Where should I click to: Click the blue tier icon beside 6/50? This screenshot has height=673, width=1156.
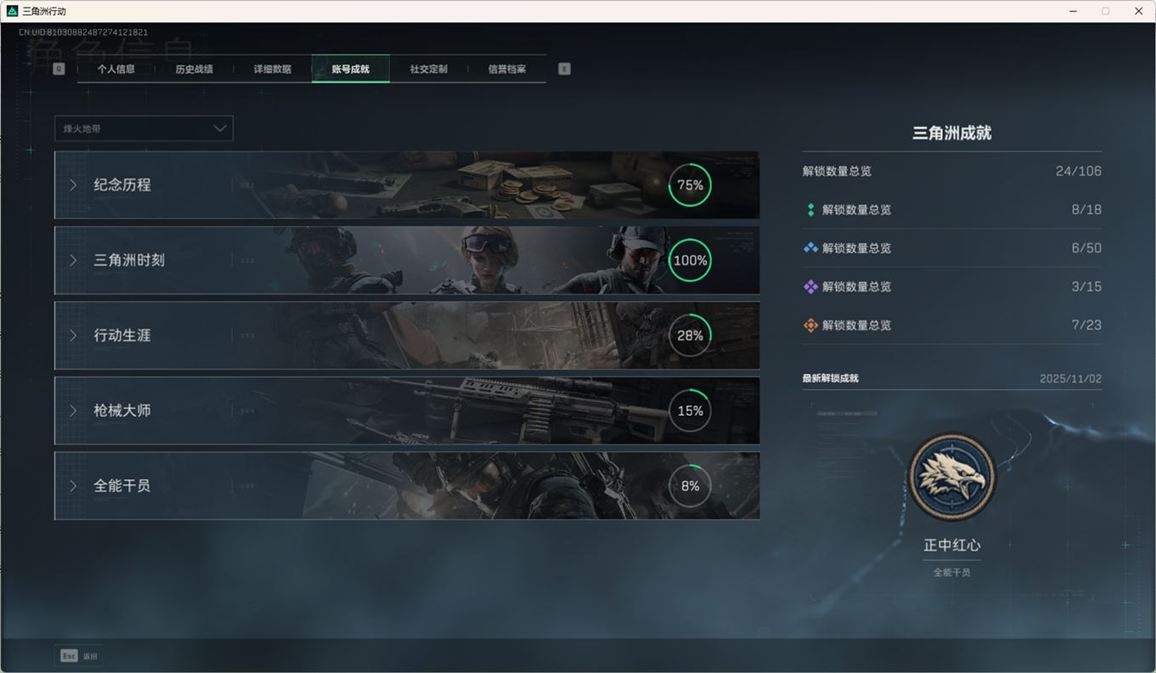(811, 248)
